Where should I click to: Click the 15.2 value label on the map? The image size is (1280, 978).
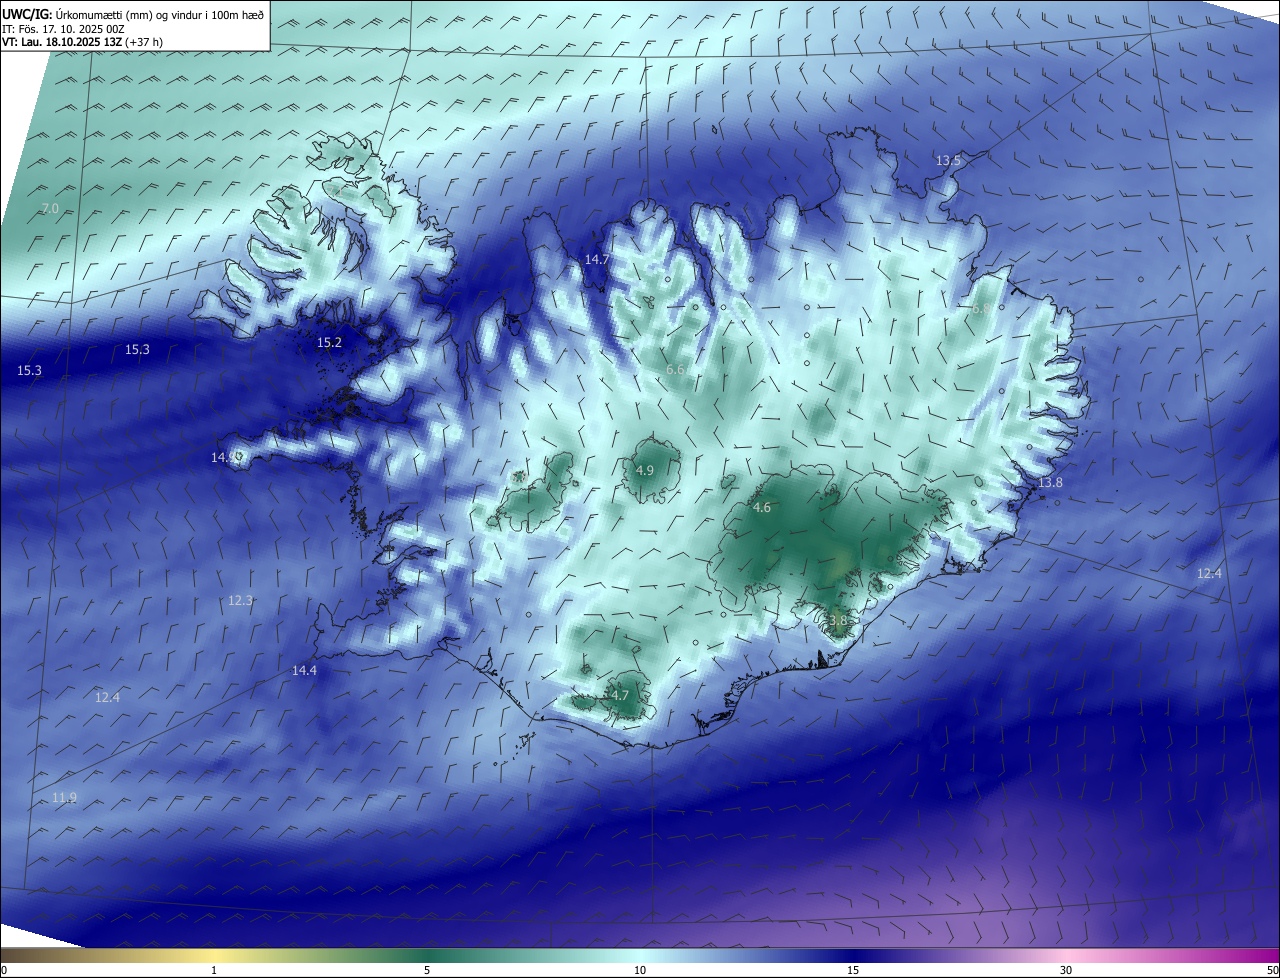click(x=329, y=342)
